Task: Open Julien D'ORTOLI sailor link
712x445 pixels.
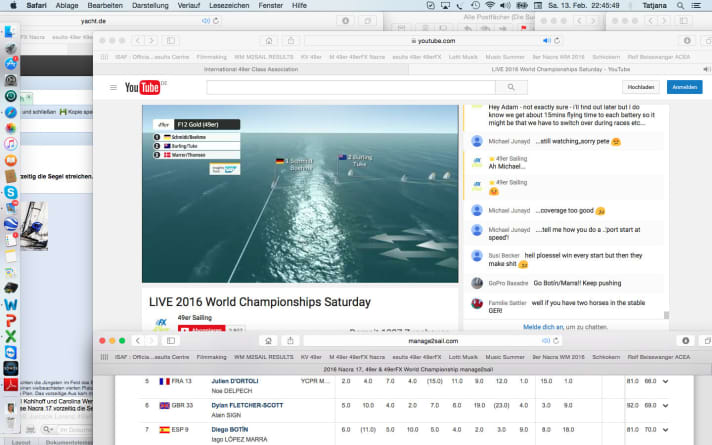Action: pos(235,381)
